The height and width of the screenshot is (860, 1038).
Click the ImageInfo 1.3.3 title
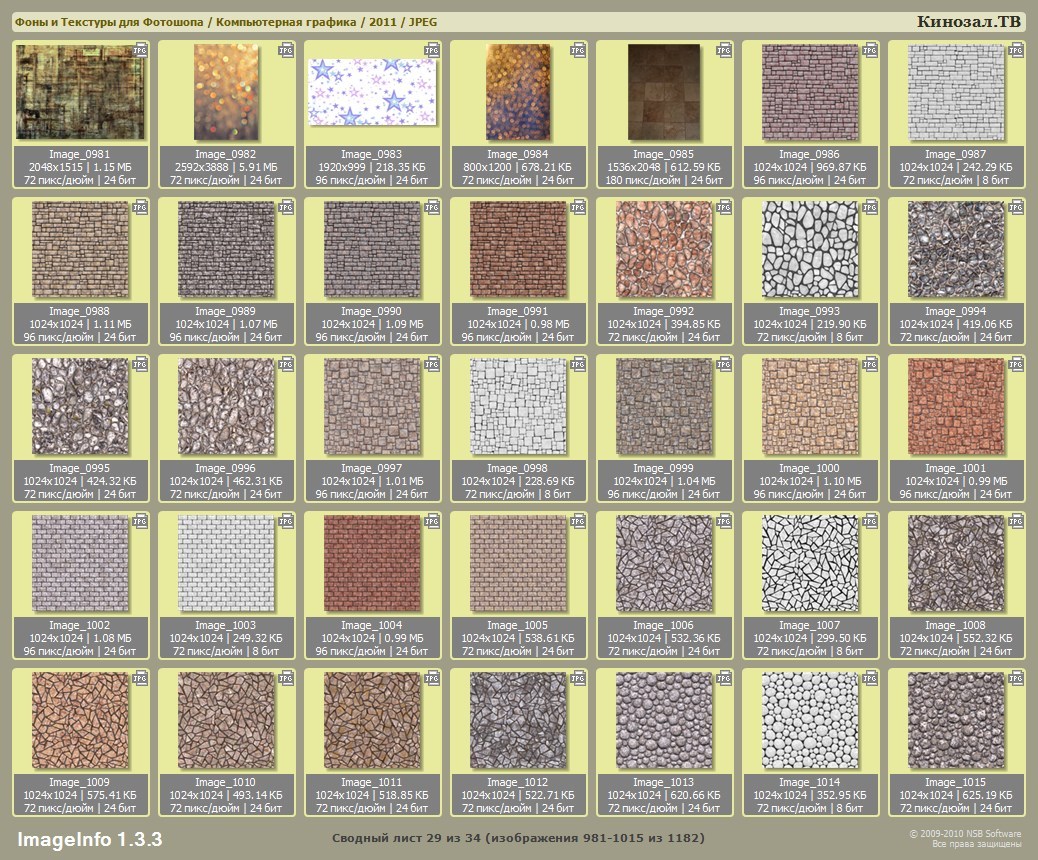pyautogui.click(x=89, y=838)
